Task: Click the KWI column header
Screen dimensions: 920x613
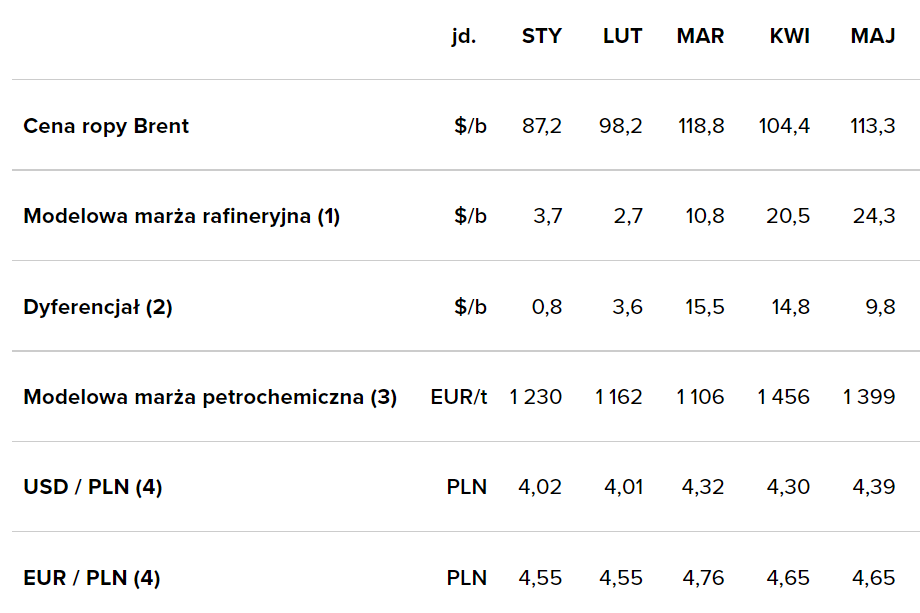Action: point(789,36)
